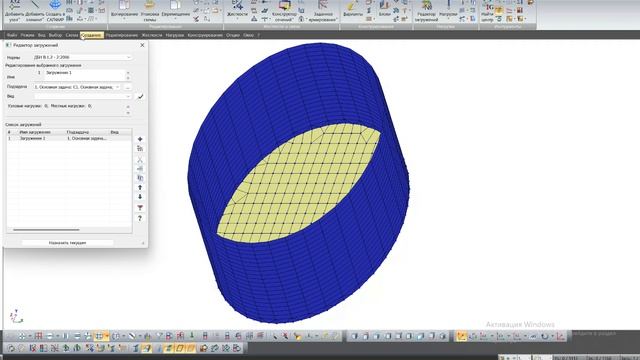Click the load list horizontal scrollbar
Screen dimensions: 640x360
[46, 230]
